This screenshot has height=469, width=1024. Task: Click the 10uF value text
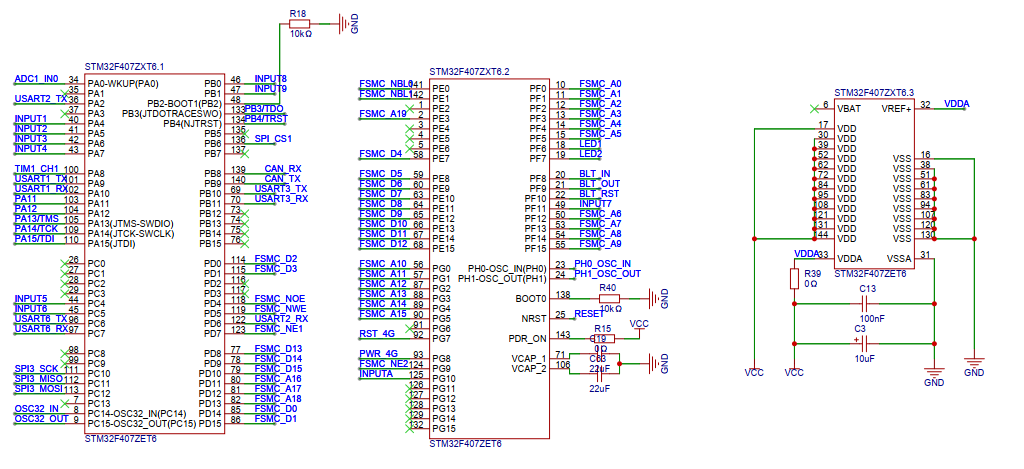pyautogui.click(x=867, y=358)
